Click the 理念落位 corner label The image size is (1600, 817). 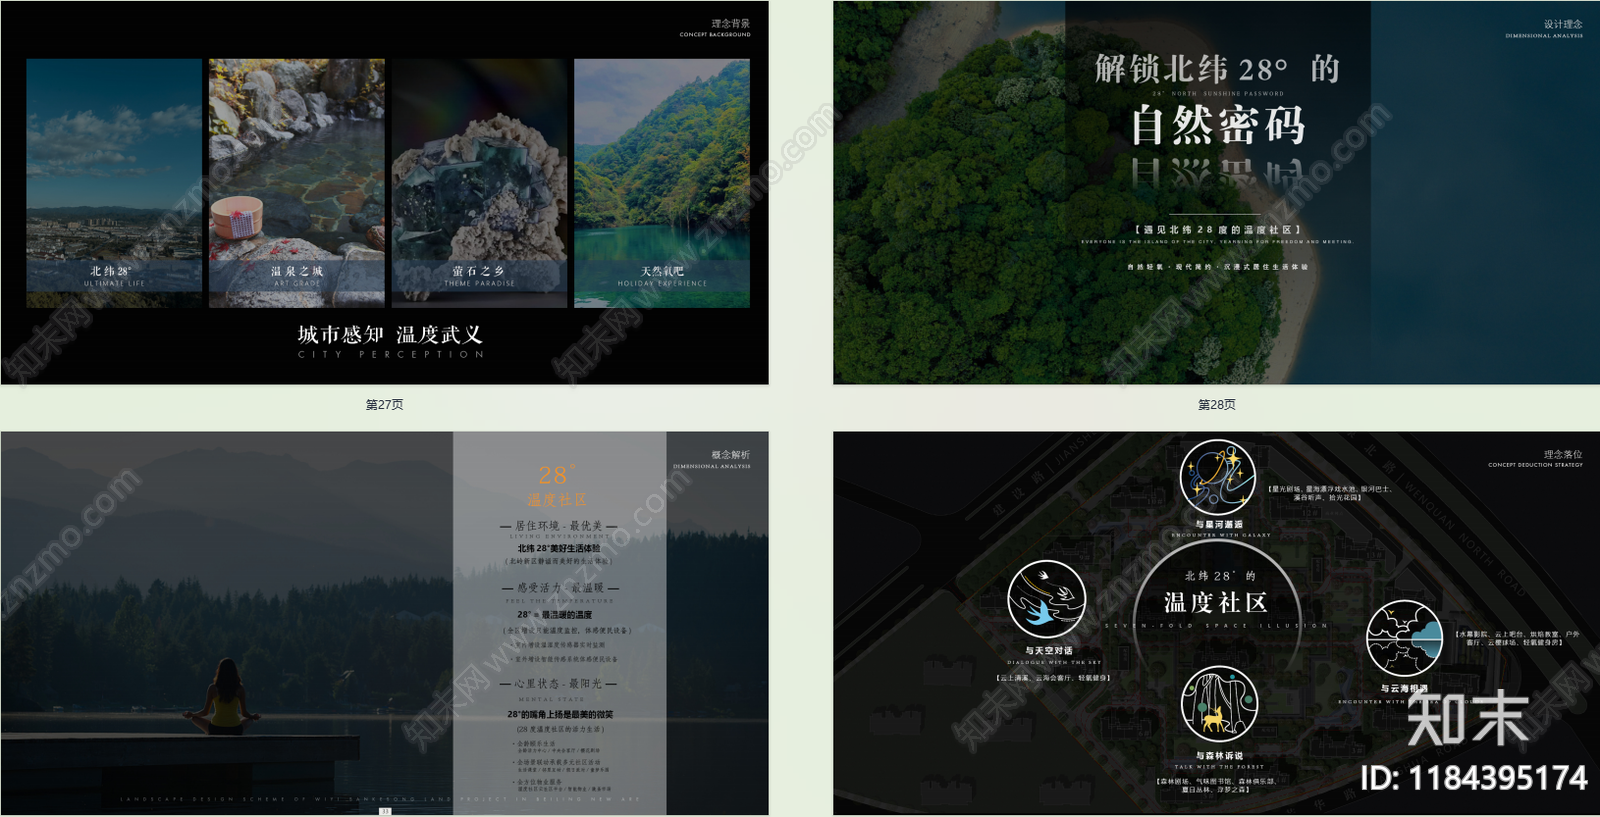point(1563,454)
